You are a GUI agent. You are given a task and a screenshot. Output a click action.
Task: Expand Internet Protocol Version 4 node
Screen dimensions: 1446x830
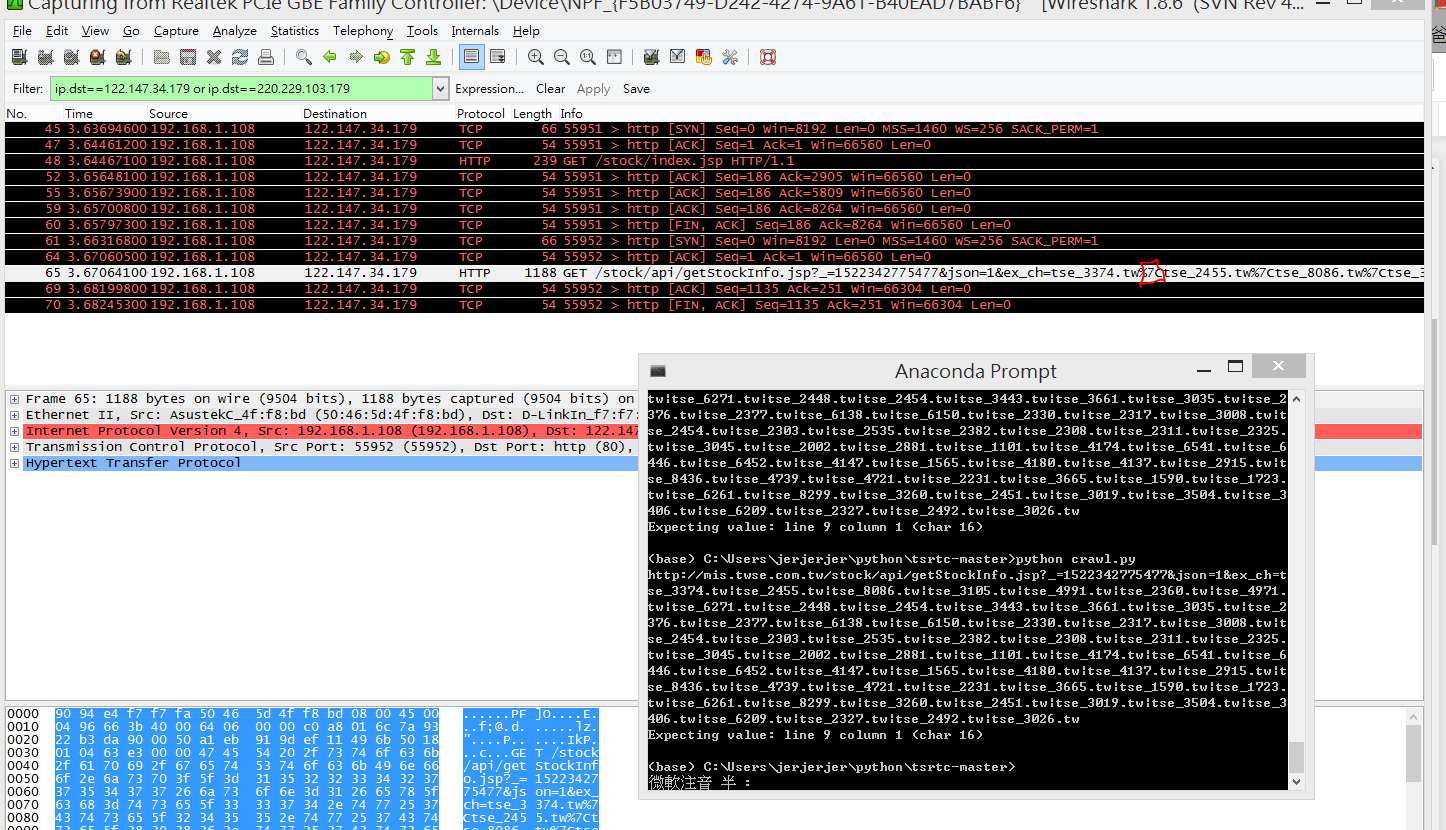point(14,431)
